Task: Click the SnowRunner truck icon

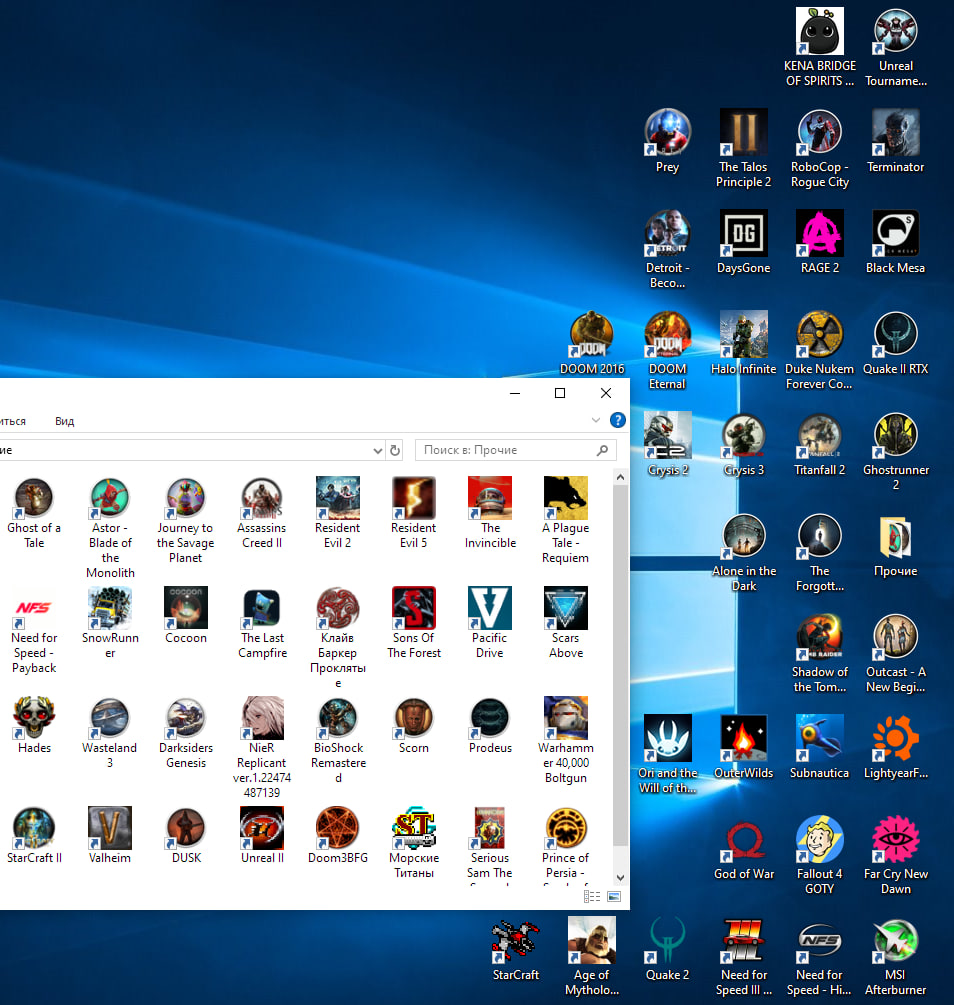Action: [x=110, y=608]
